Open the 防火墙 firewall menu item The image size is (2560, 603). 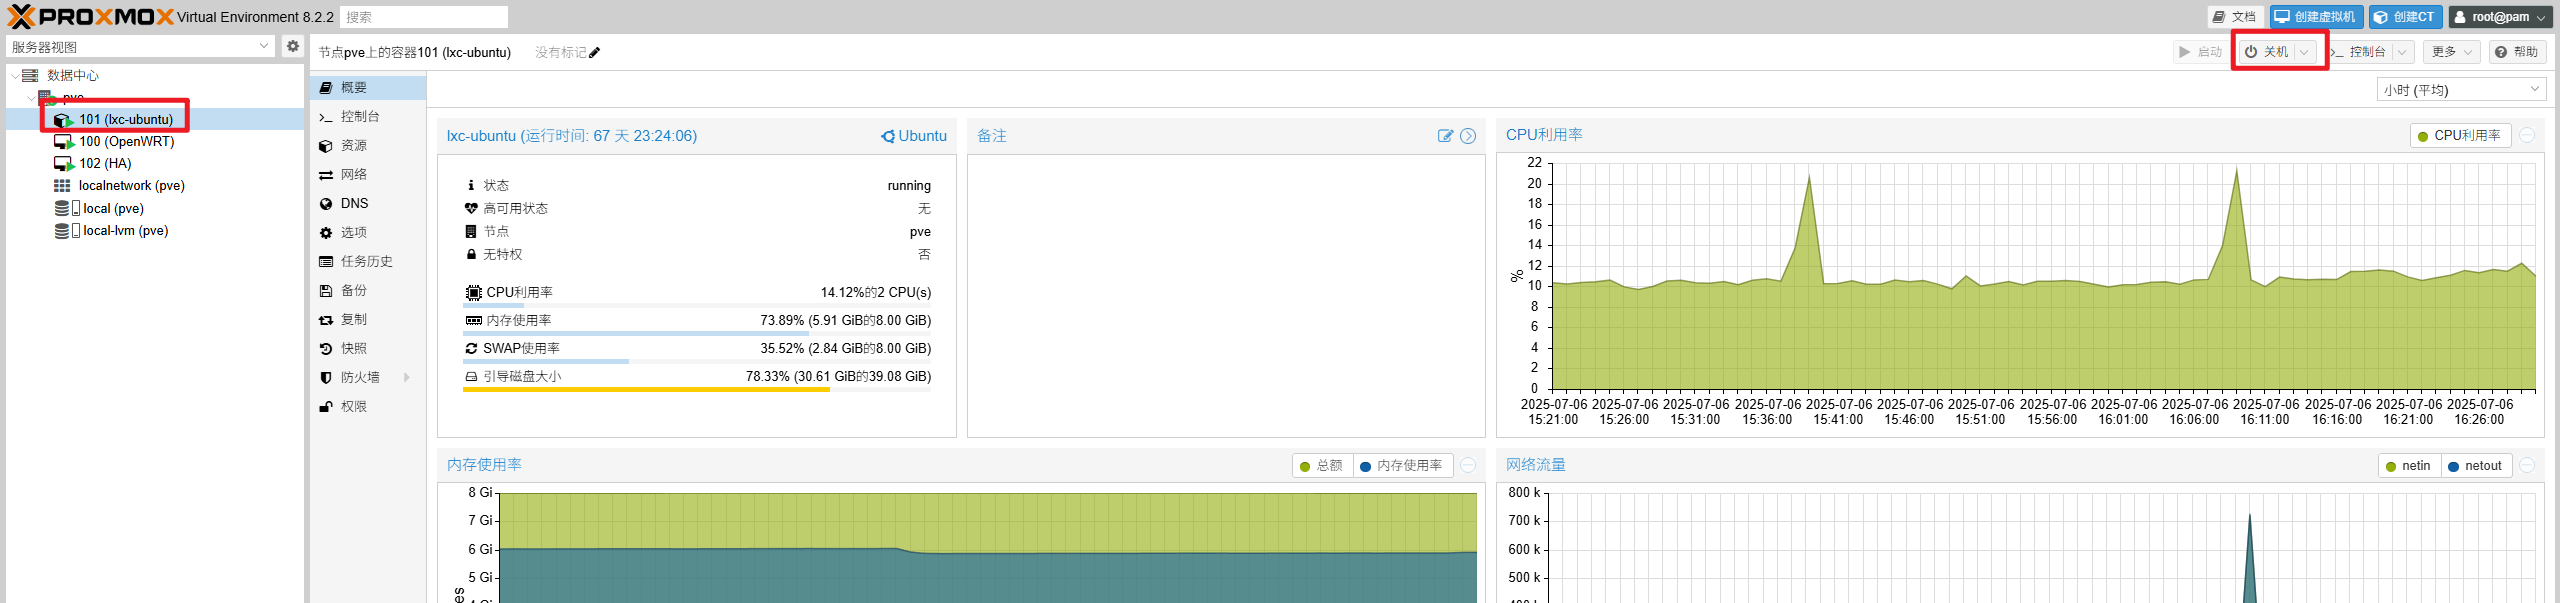coord(360,377)
